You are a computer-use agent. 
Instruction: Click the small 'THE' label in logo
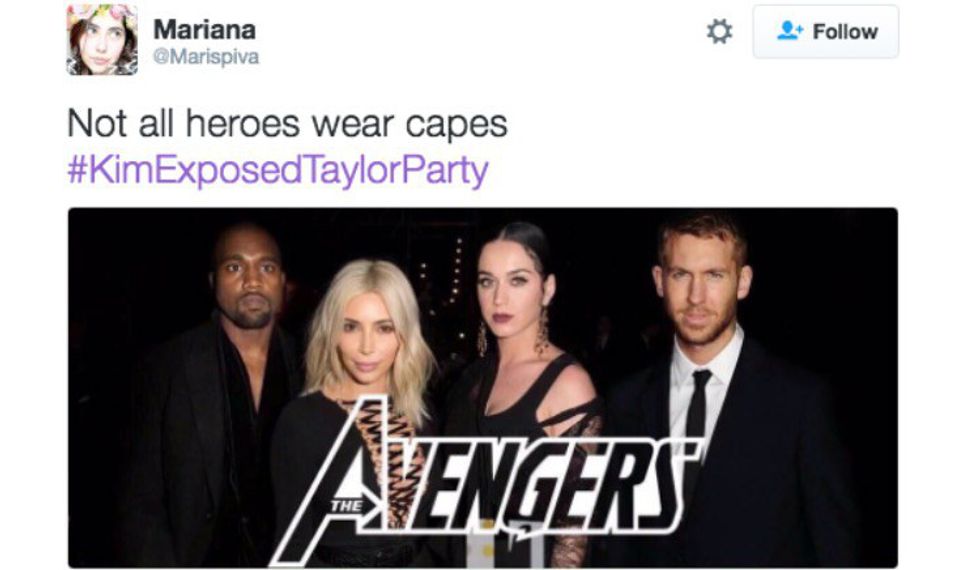[346, 506]
